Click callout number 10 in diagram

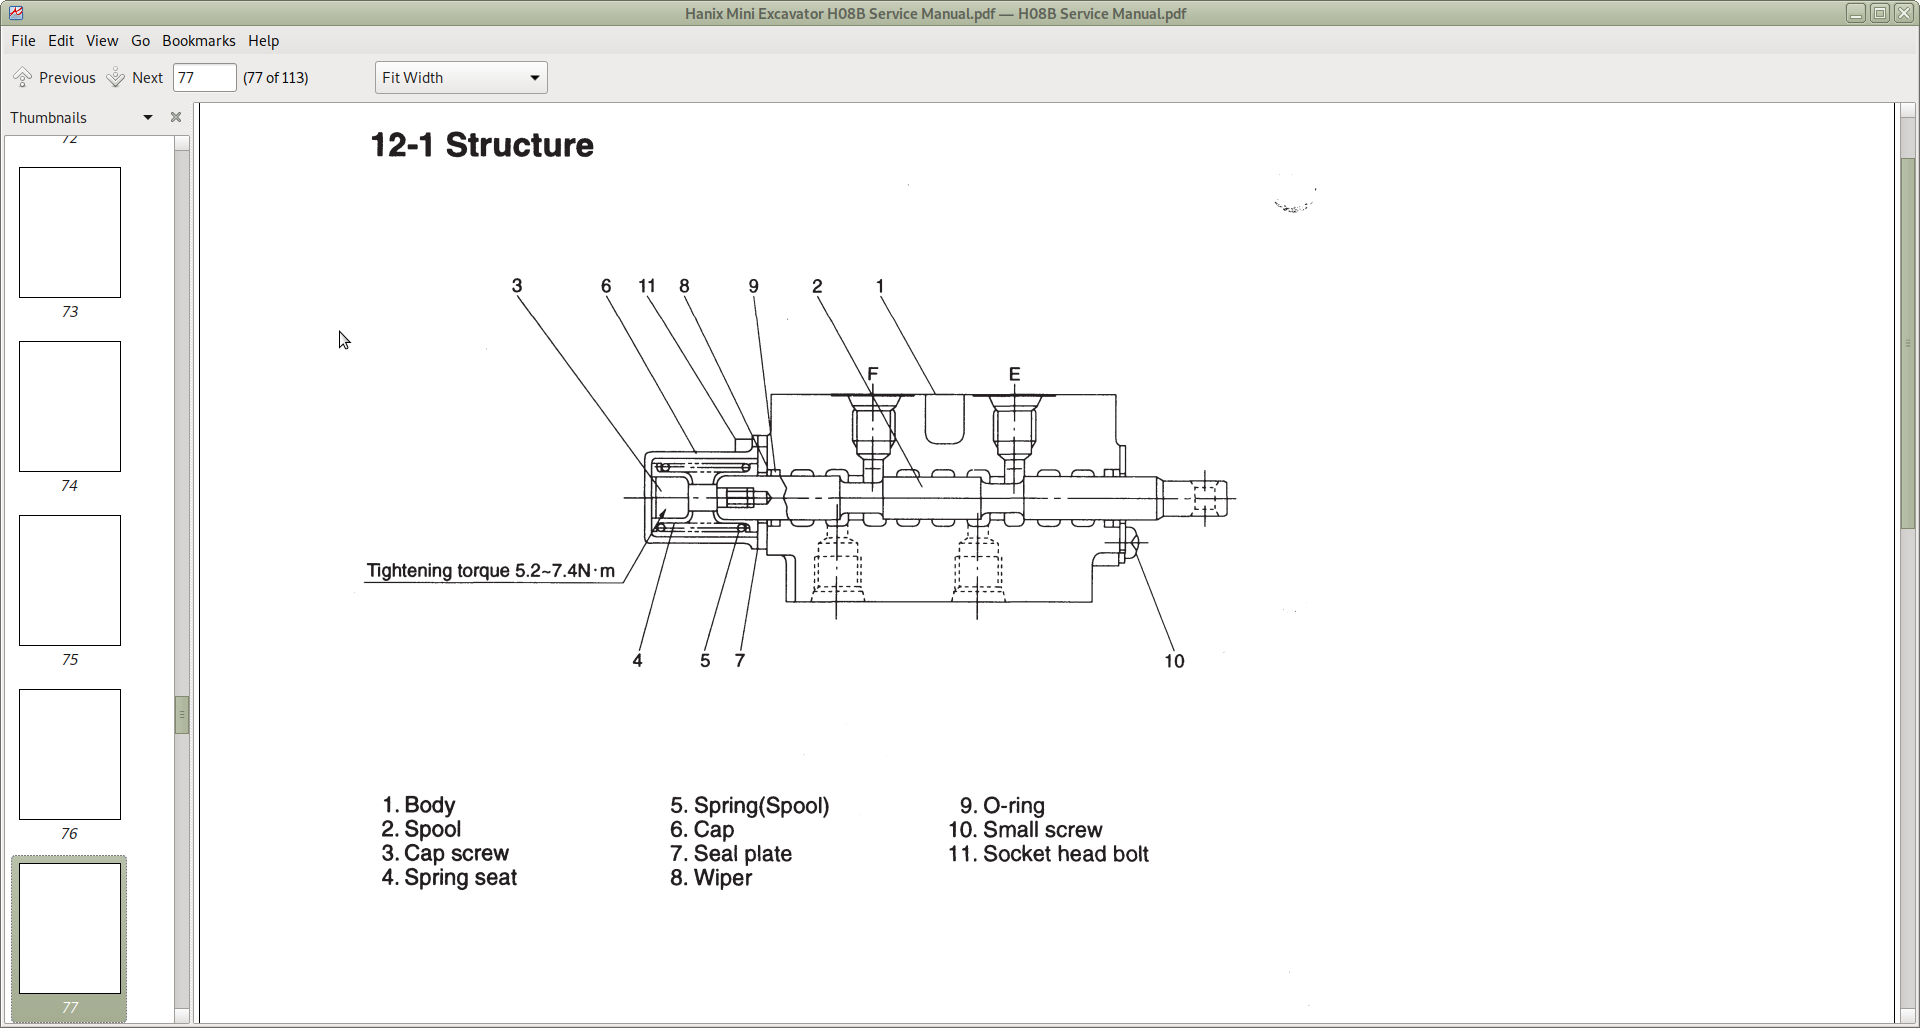[x=1174, y=661]
